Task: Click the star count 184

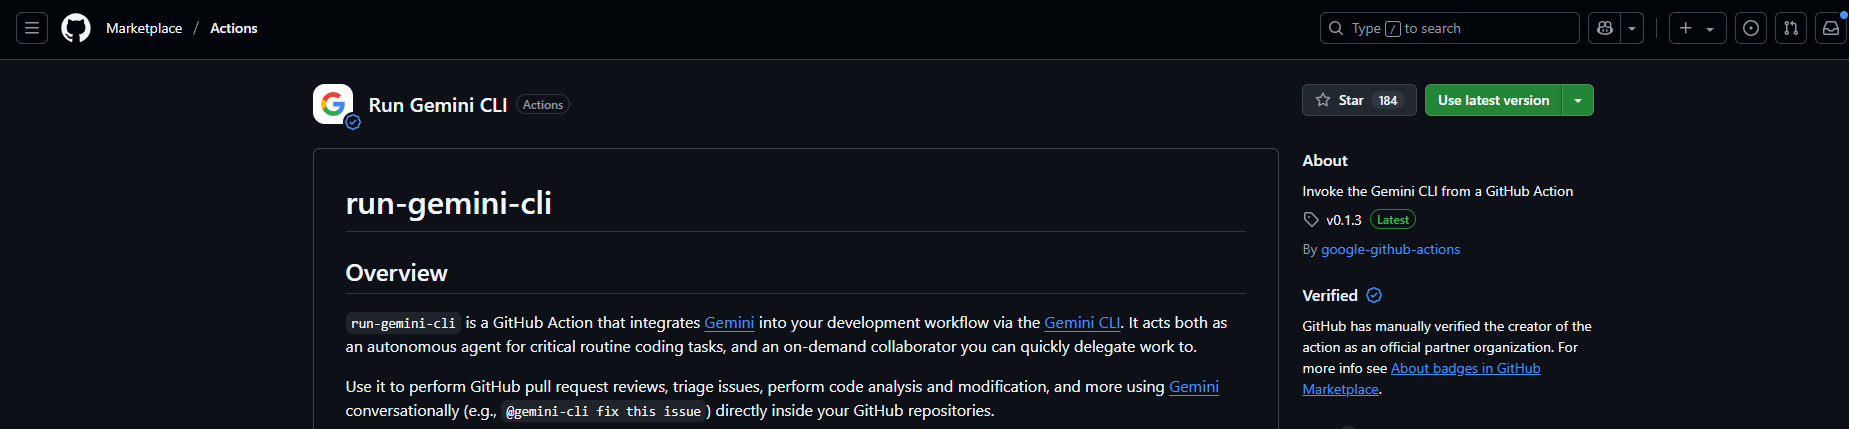Action: pos(1388,100)
